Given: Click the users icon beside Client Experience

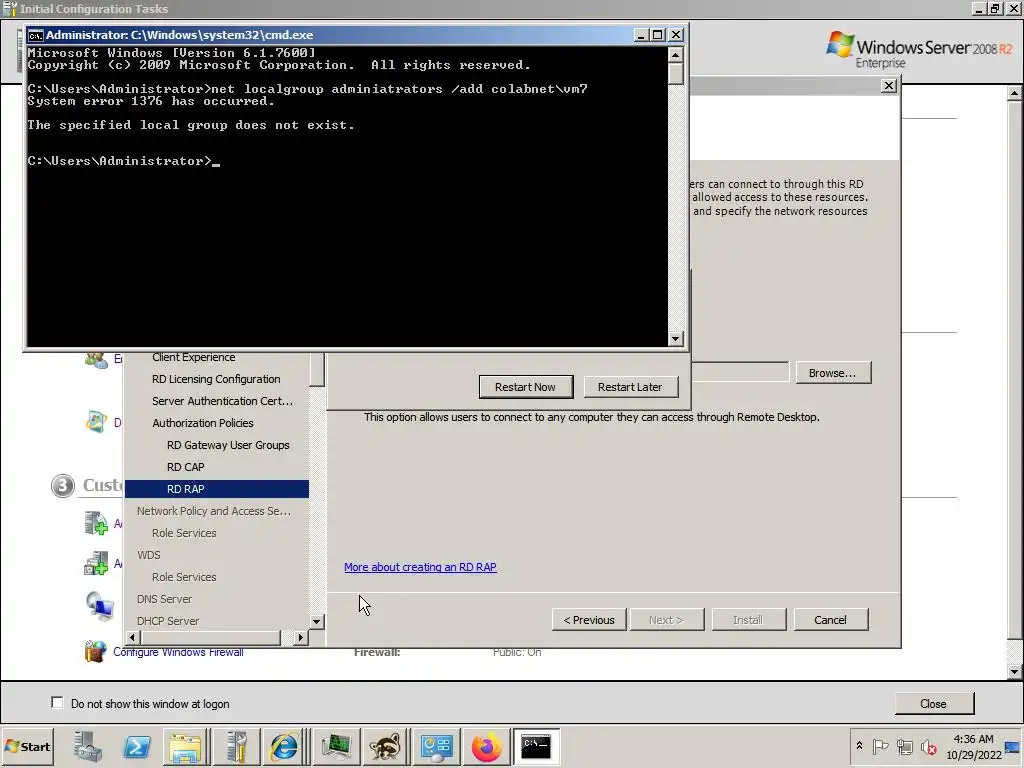Looking at the screenshot, I should click(x=96, y=360).
